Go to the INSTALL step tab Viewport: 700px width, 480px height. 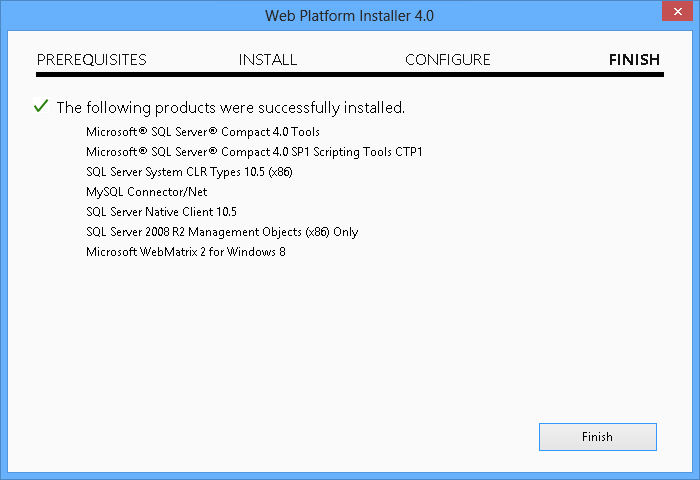point(268,60)
